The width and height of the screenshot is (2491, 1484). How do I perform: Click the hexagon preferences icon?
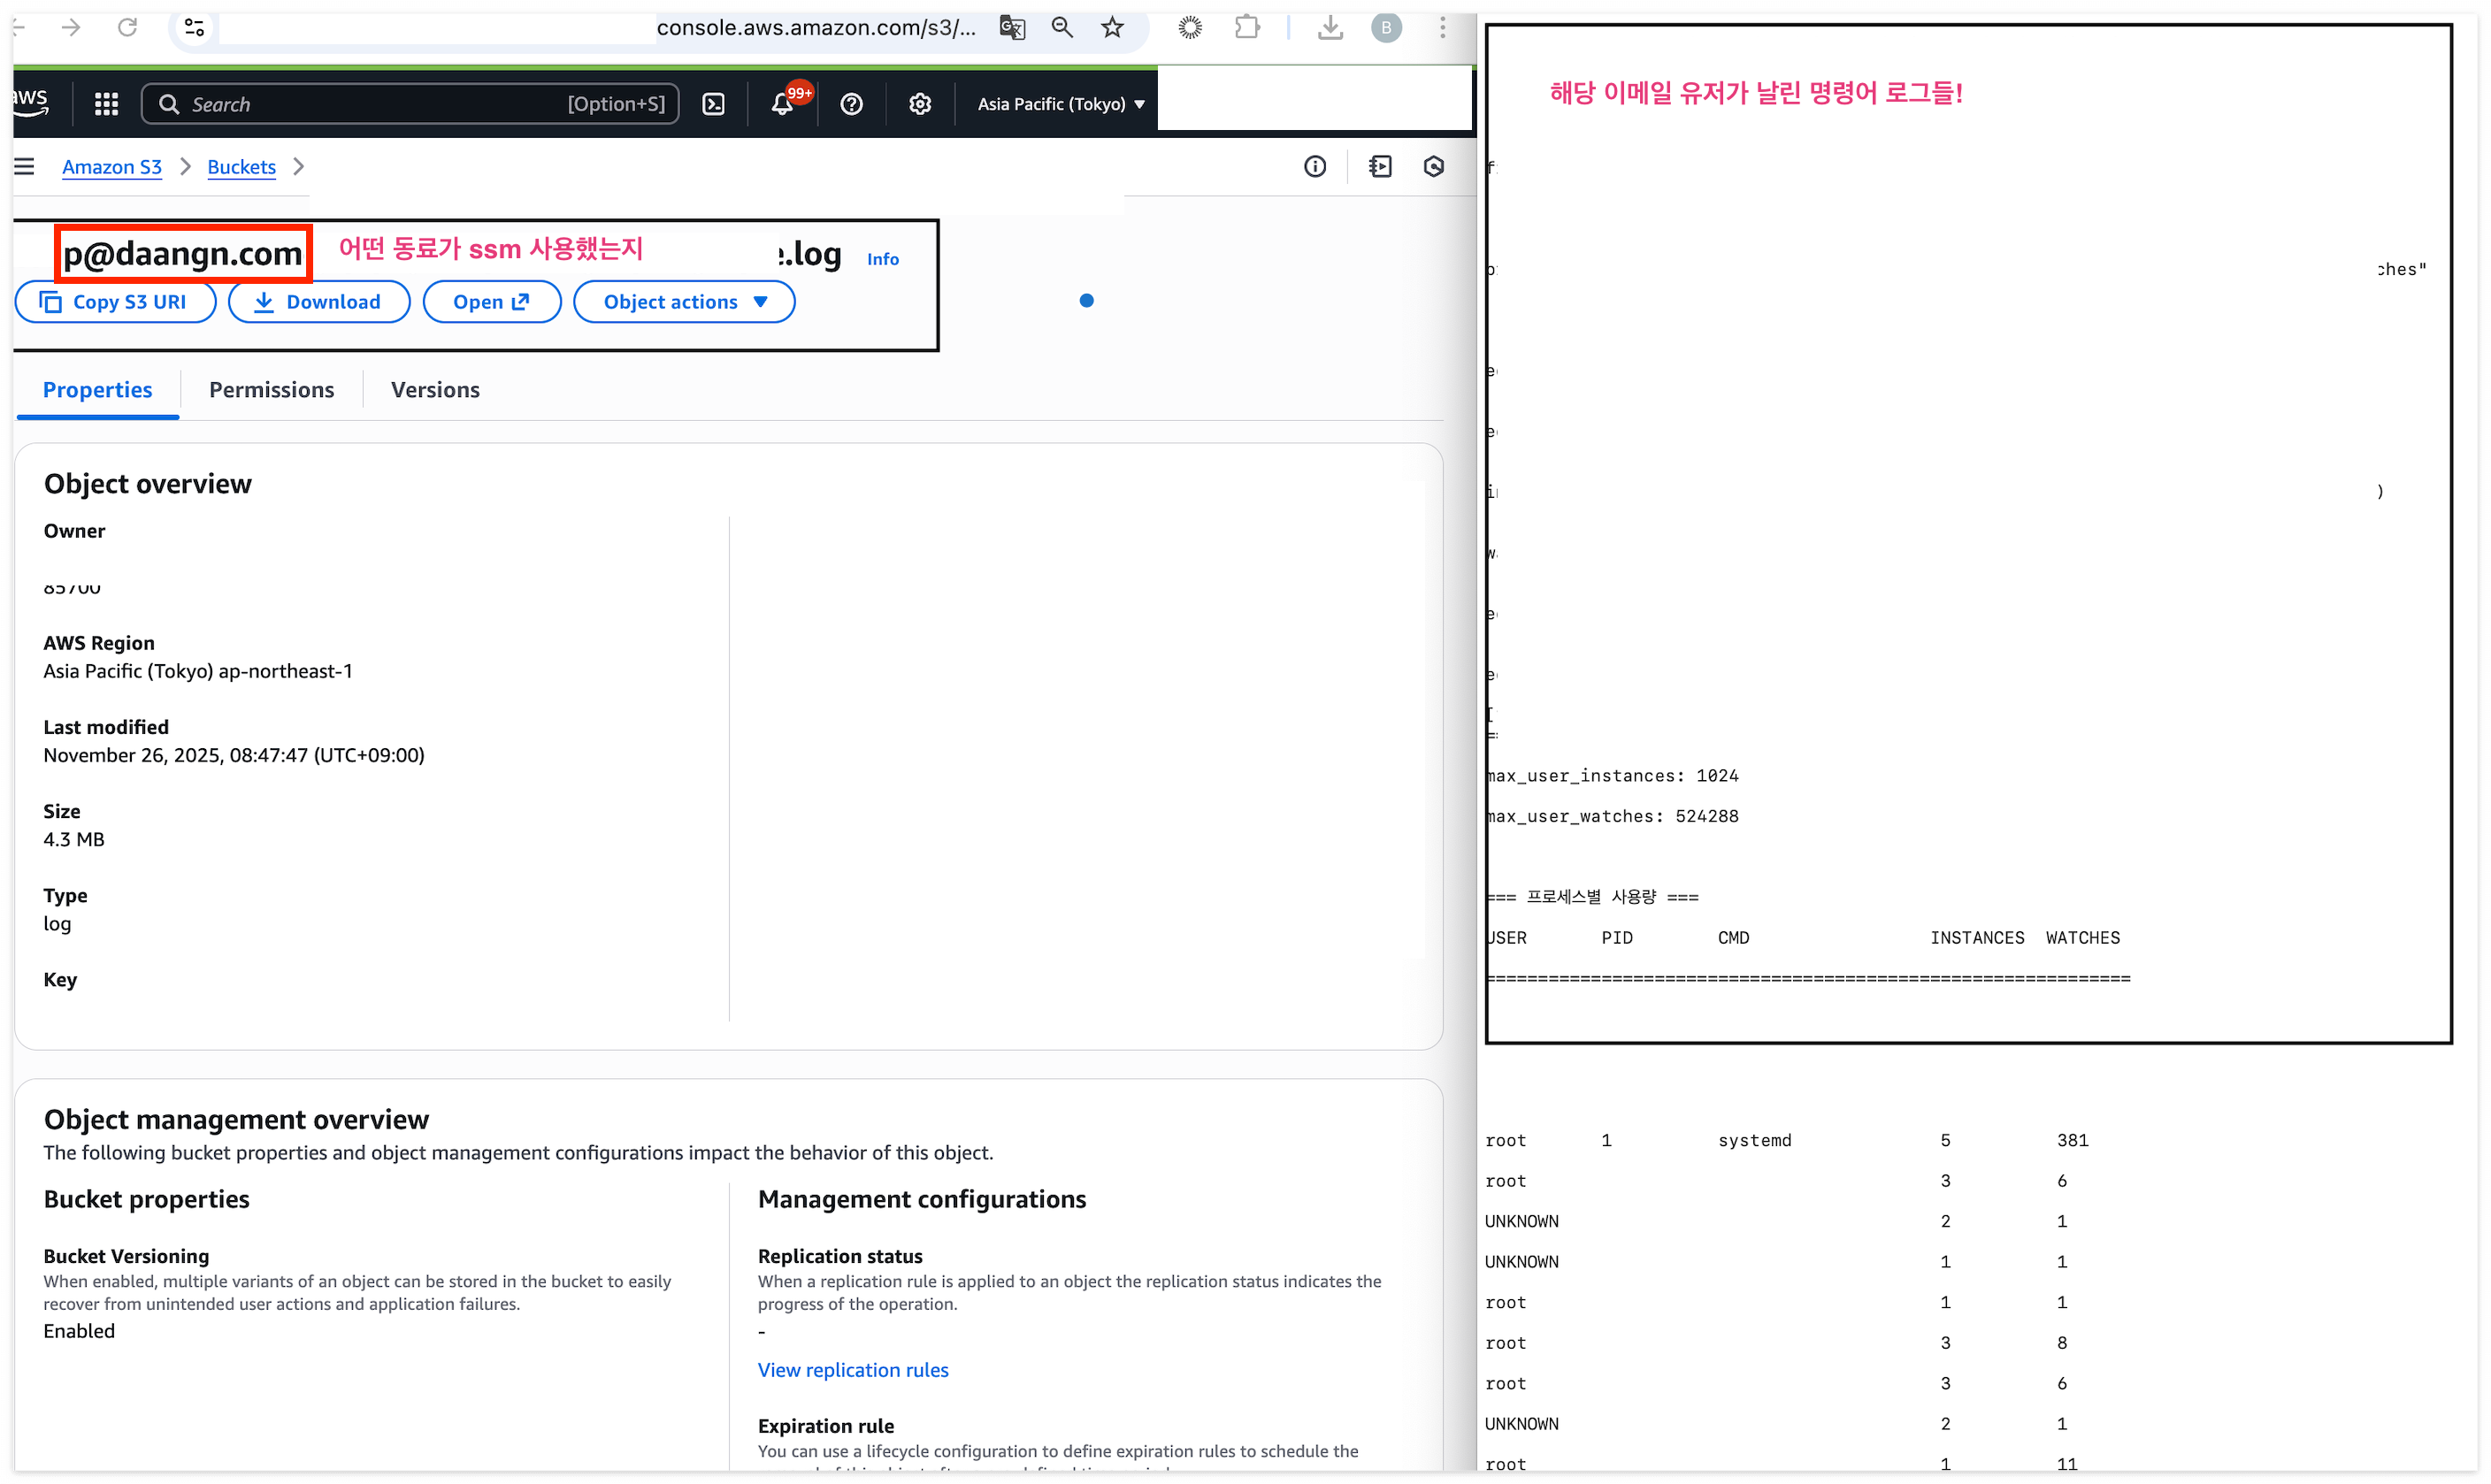coord(1433,167)
